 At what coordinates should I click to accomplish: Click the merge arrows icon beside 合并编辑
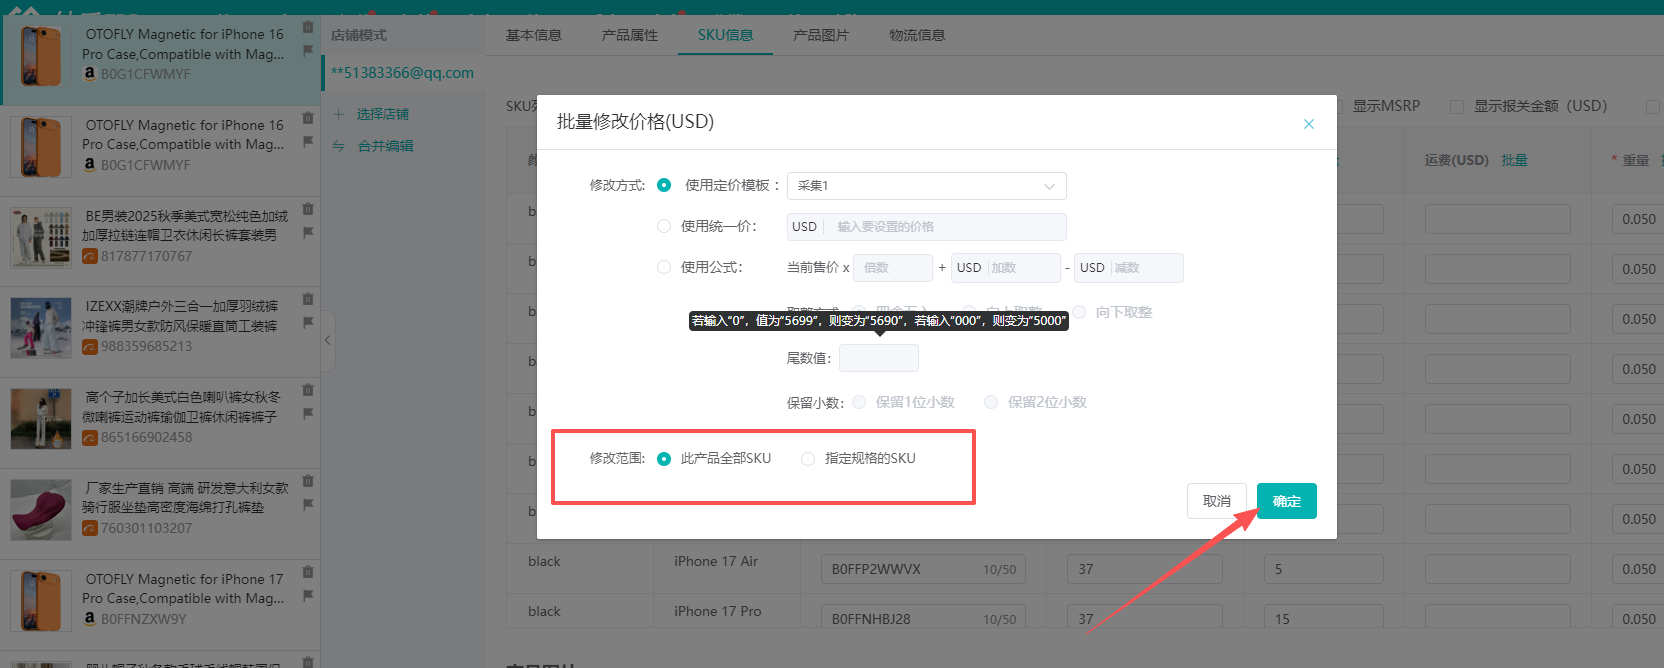pos(339,146)
